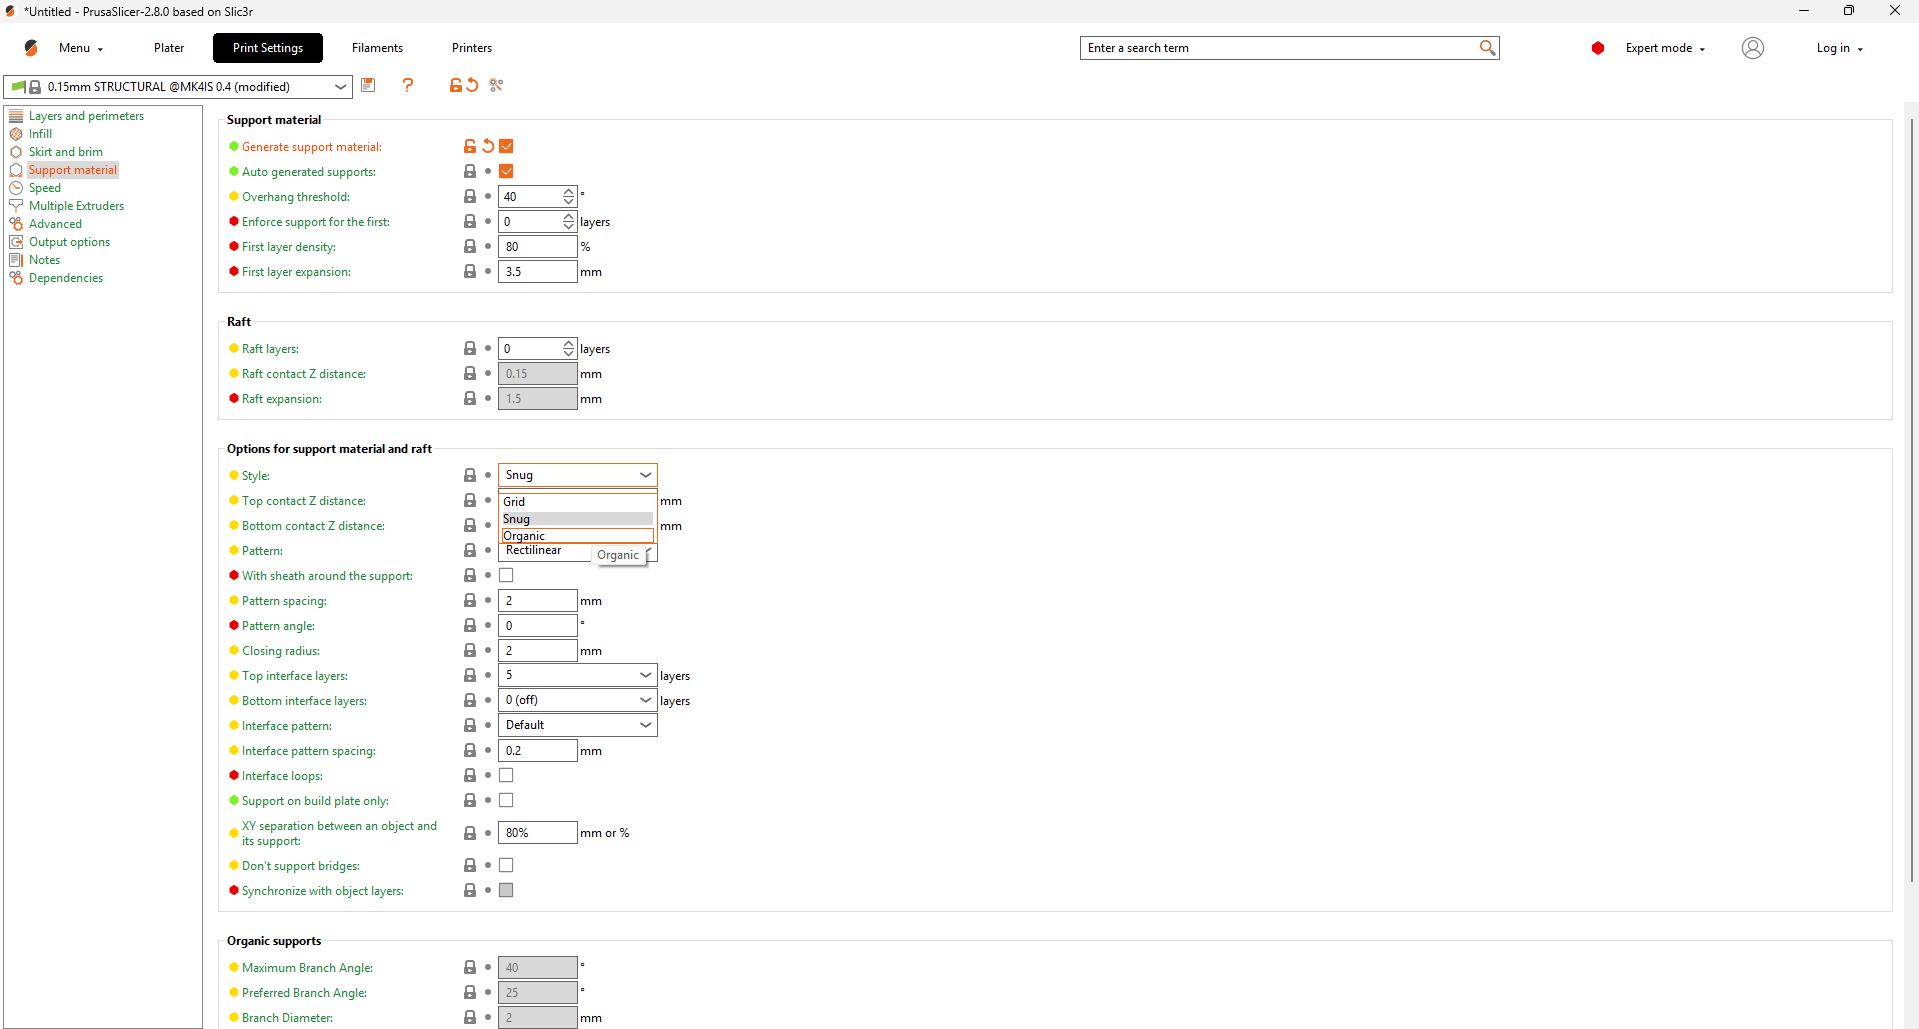
Task: Open the Interface pattern dropdown
Action: pyautogui.click(x=645, y=726)
